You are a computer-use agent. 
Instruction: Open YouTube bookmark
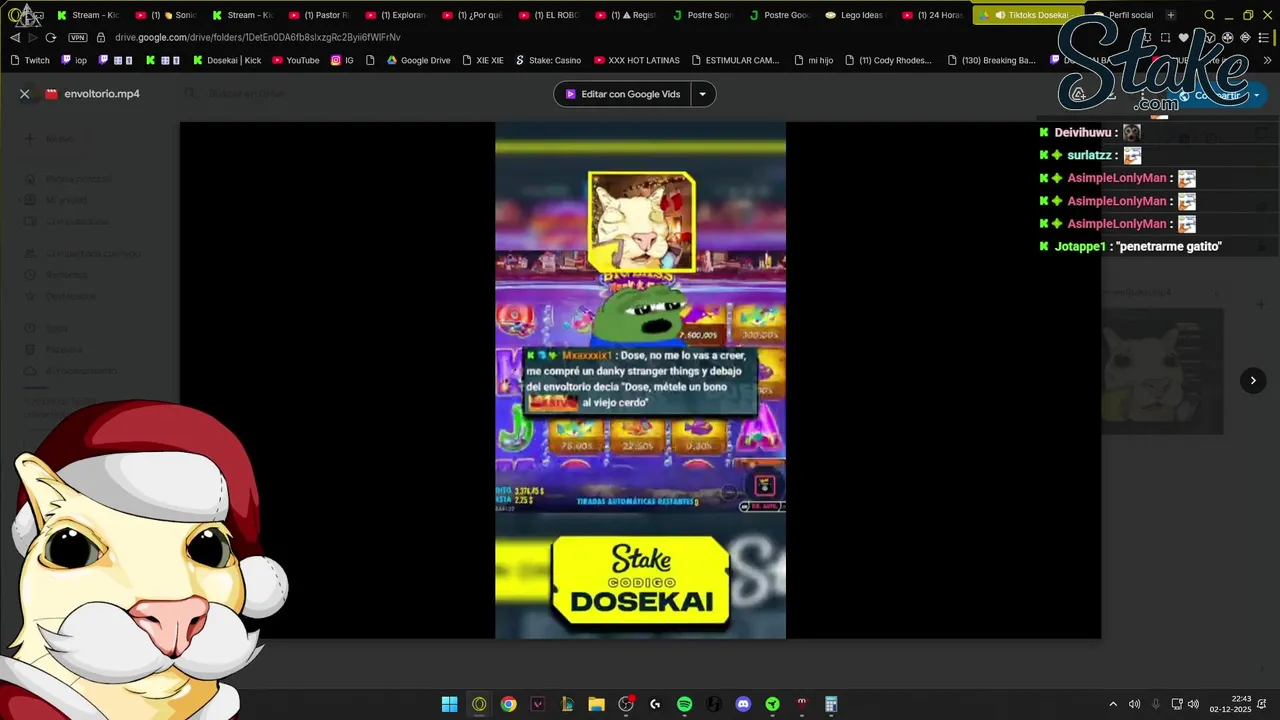[x=296, y=60]
